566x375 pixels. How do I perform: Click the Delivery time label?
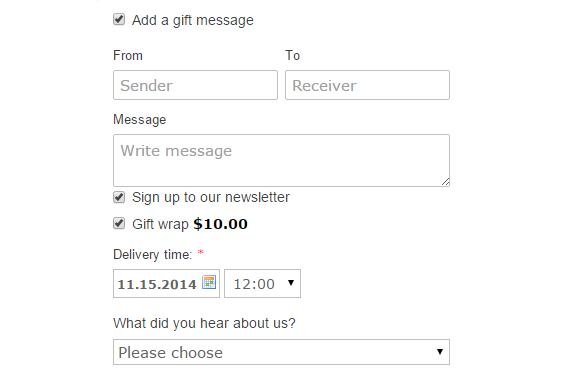click(153, 254)
